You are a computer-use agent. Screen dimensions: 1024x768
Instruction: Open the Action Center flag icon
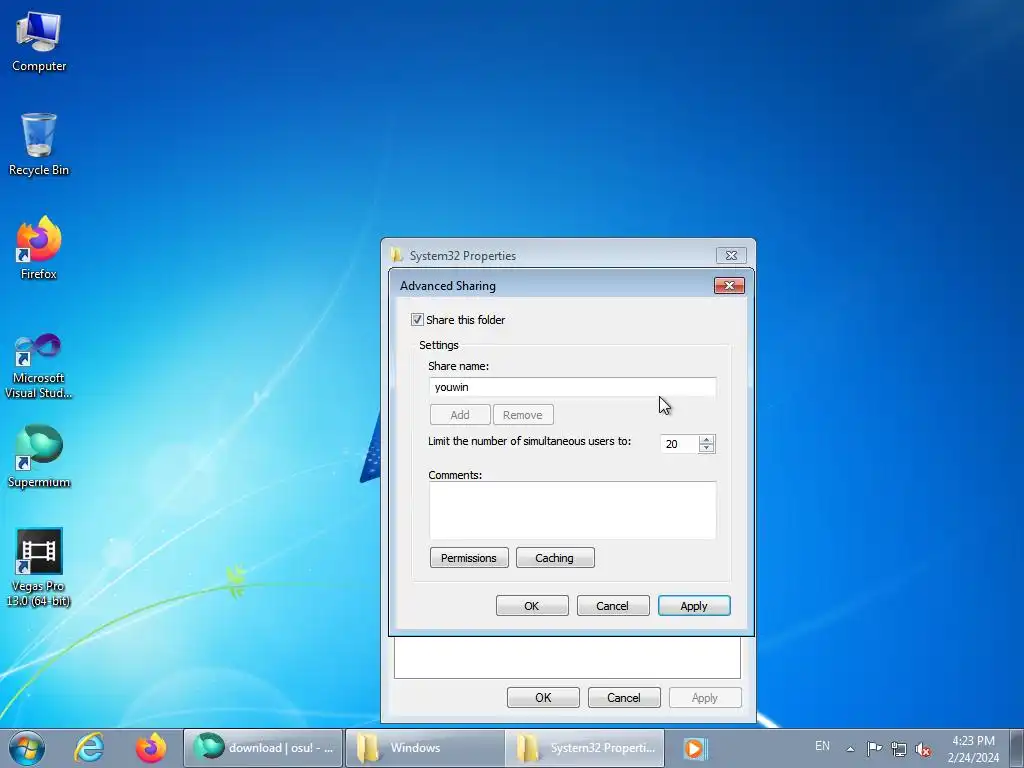[874, 749]
